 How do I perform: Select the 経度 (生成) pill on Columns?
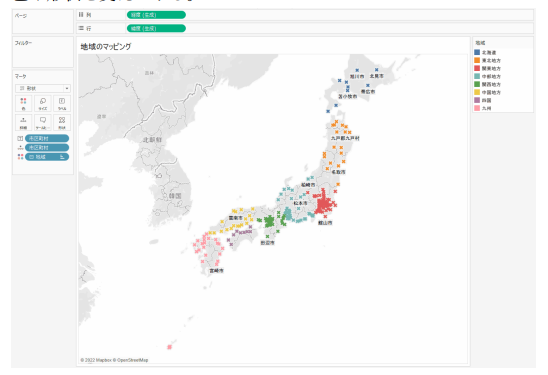pos(156,15)
